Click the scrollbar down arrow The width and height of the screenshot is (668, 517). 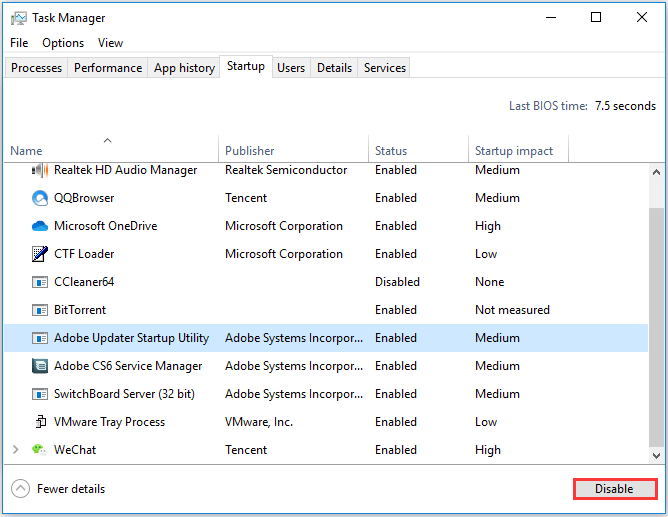coord(656,456)
